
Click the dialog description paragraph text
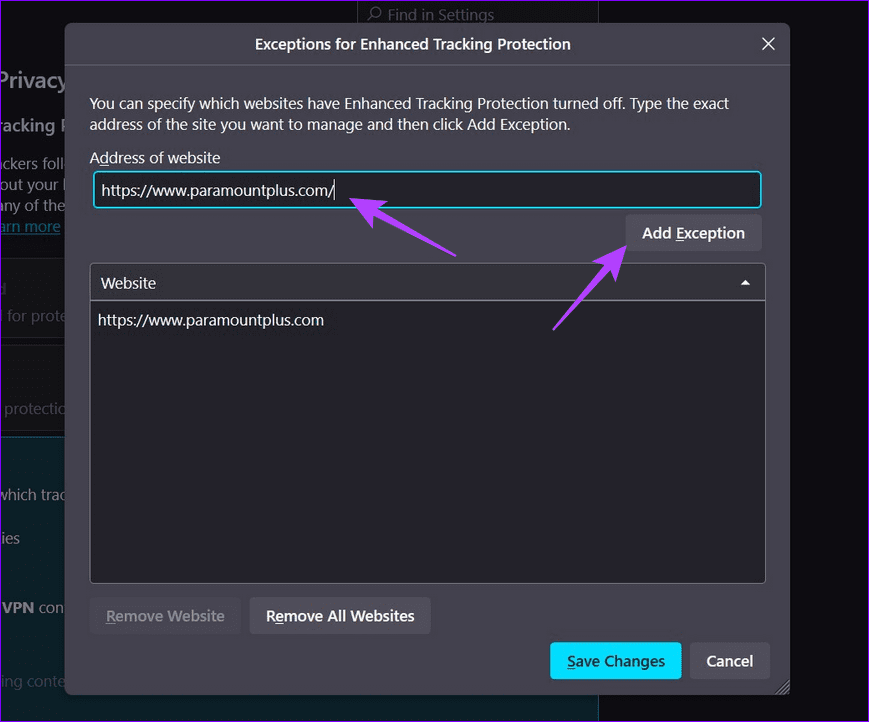[409, 114]
